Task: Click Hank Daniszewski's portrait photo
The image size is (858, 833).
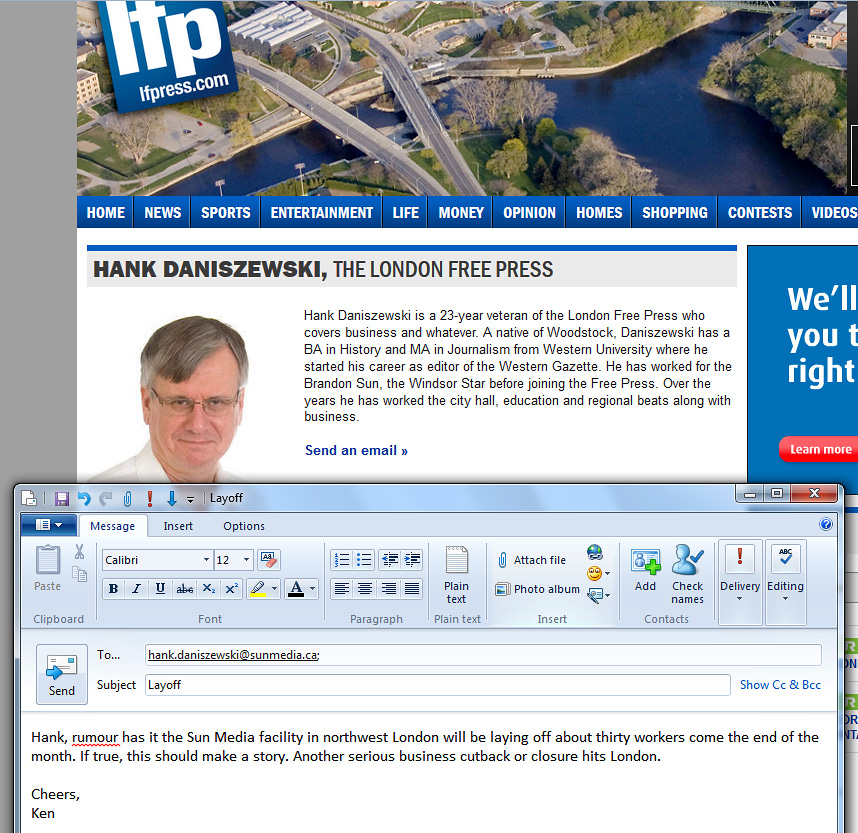Action: [192, 398]
